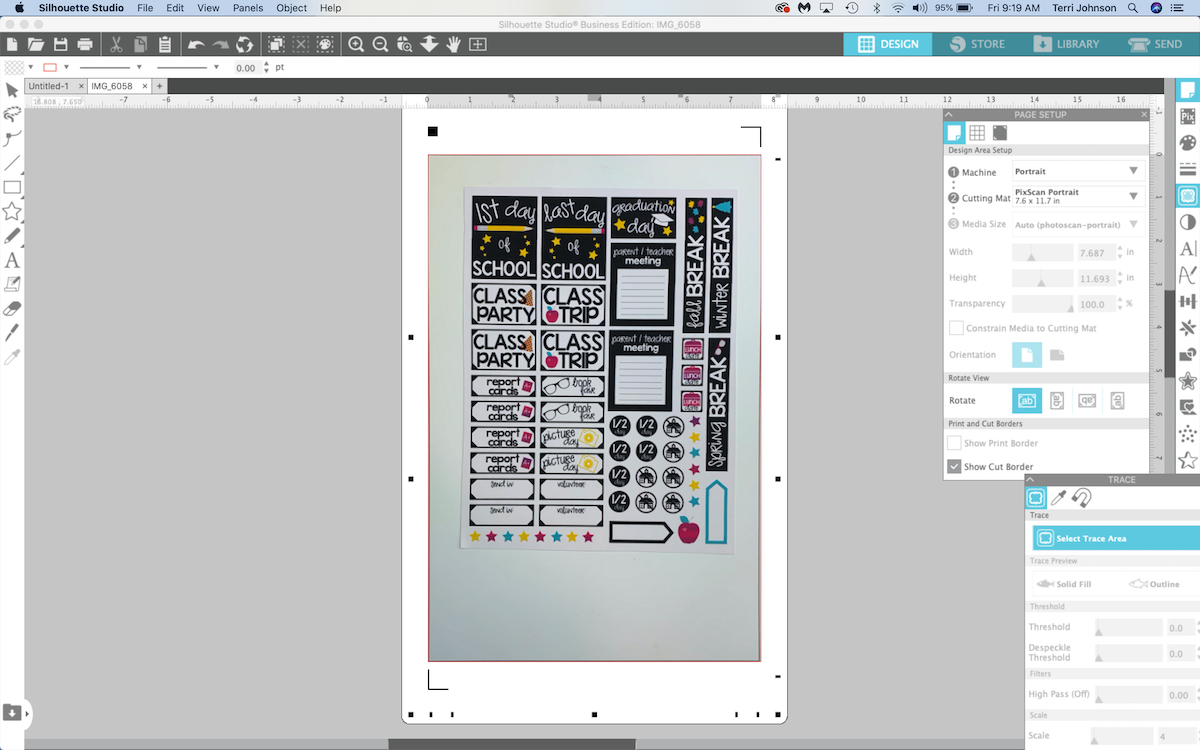Open the Media Size dropdown
1200x750 pixels.
point(1078,224)
